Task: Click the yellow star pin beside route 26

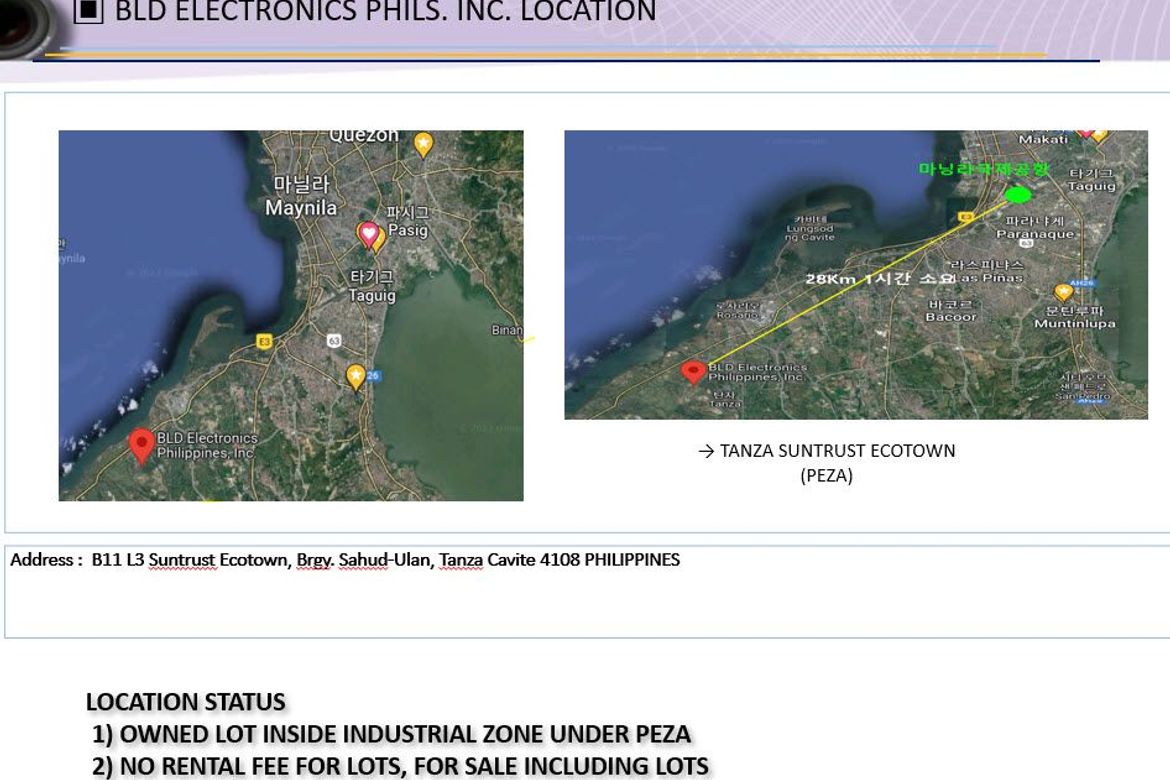Action: (356, 378)
